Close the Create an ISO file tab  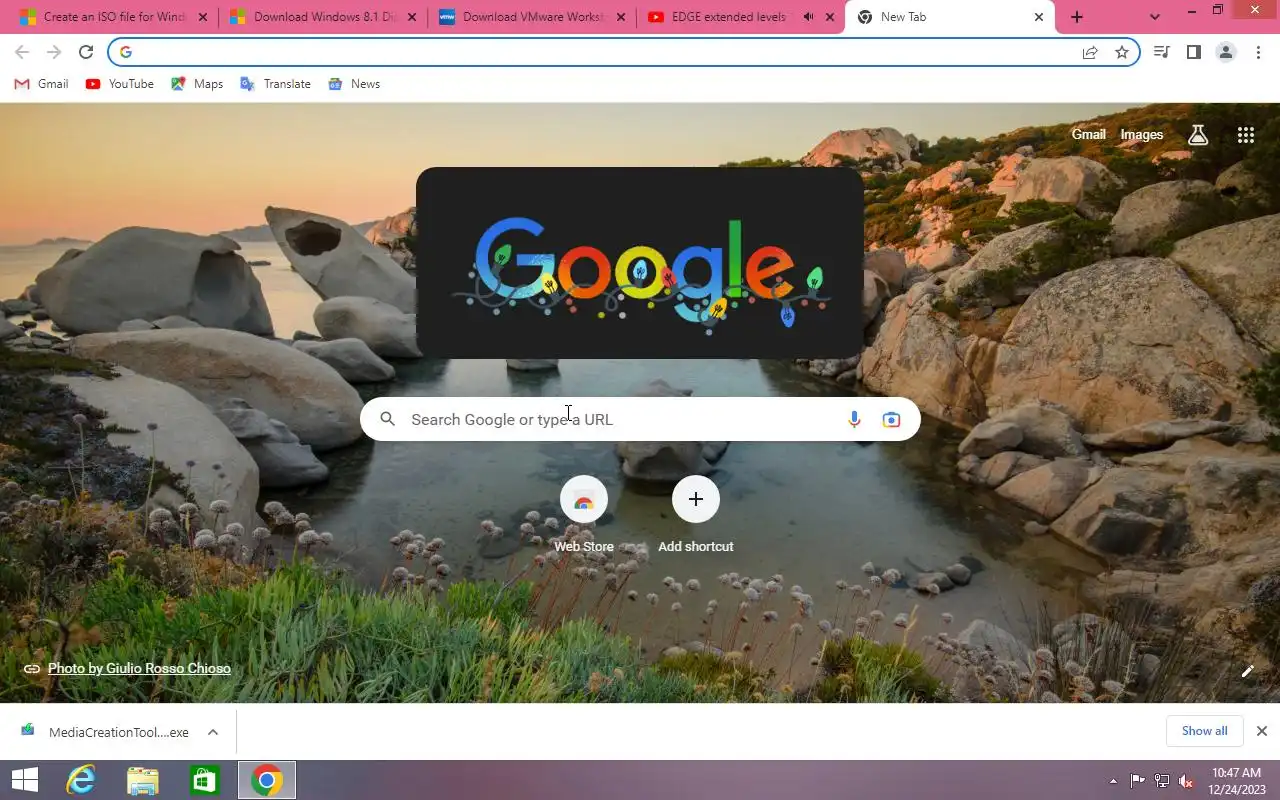(x=203, y=17)
